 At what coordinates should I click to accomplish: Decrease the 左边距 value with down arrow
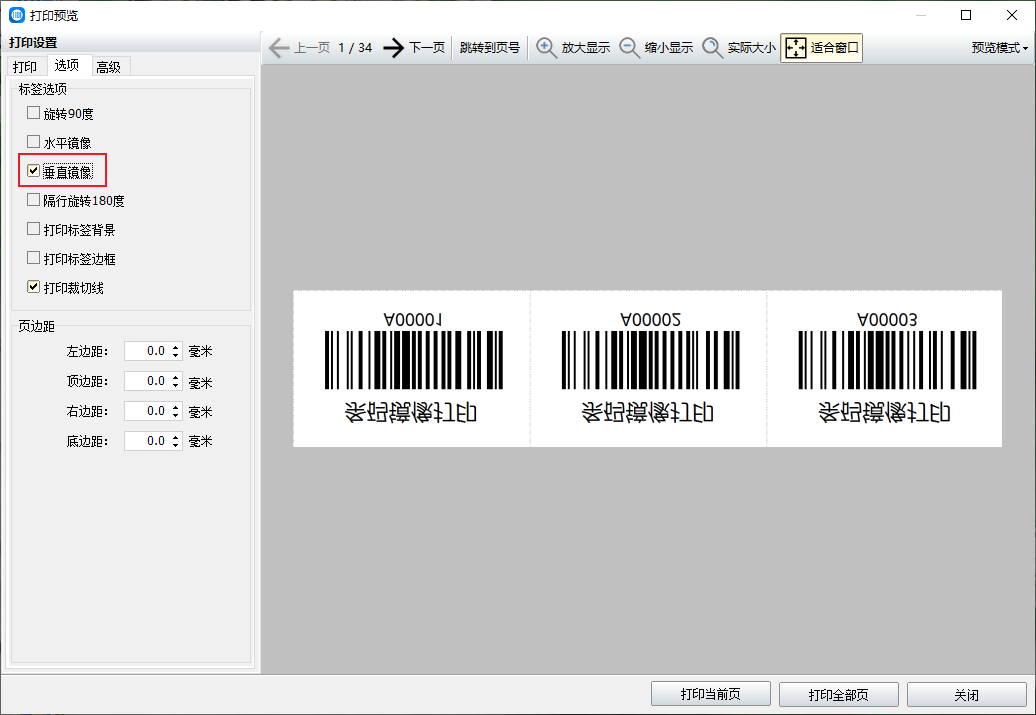pyautogui.click(x=176, y=355)
